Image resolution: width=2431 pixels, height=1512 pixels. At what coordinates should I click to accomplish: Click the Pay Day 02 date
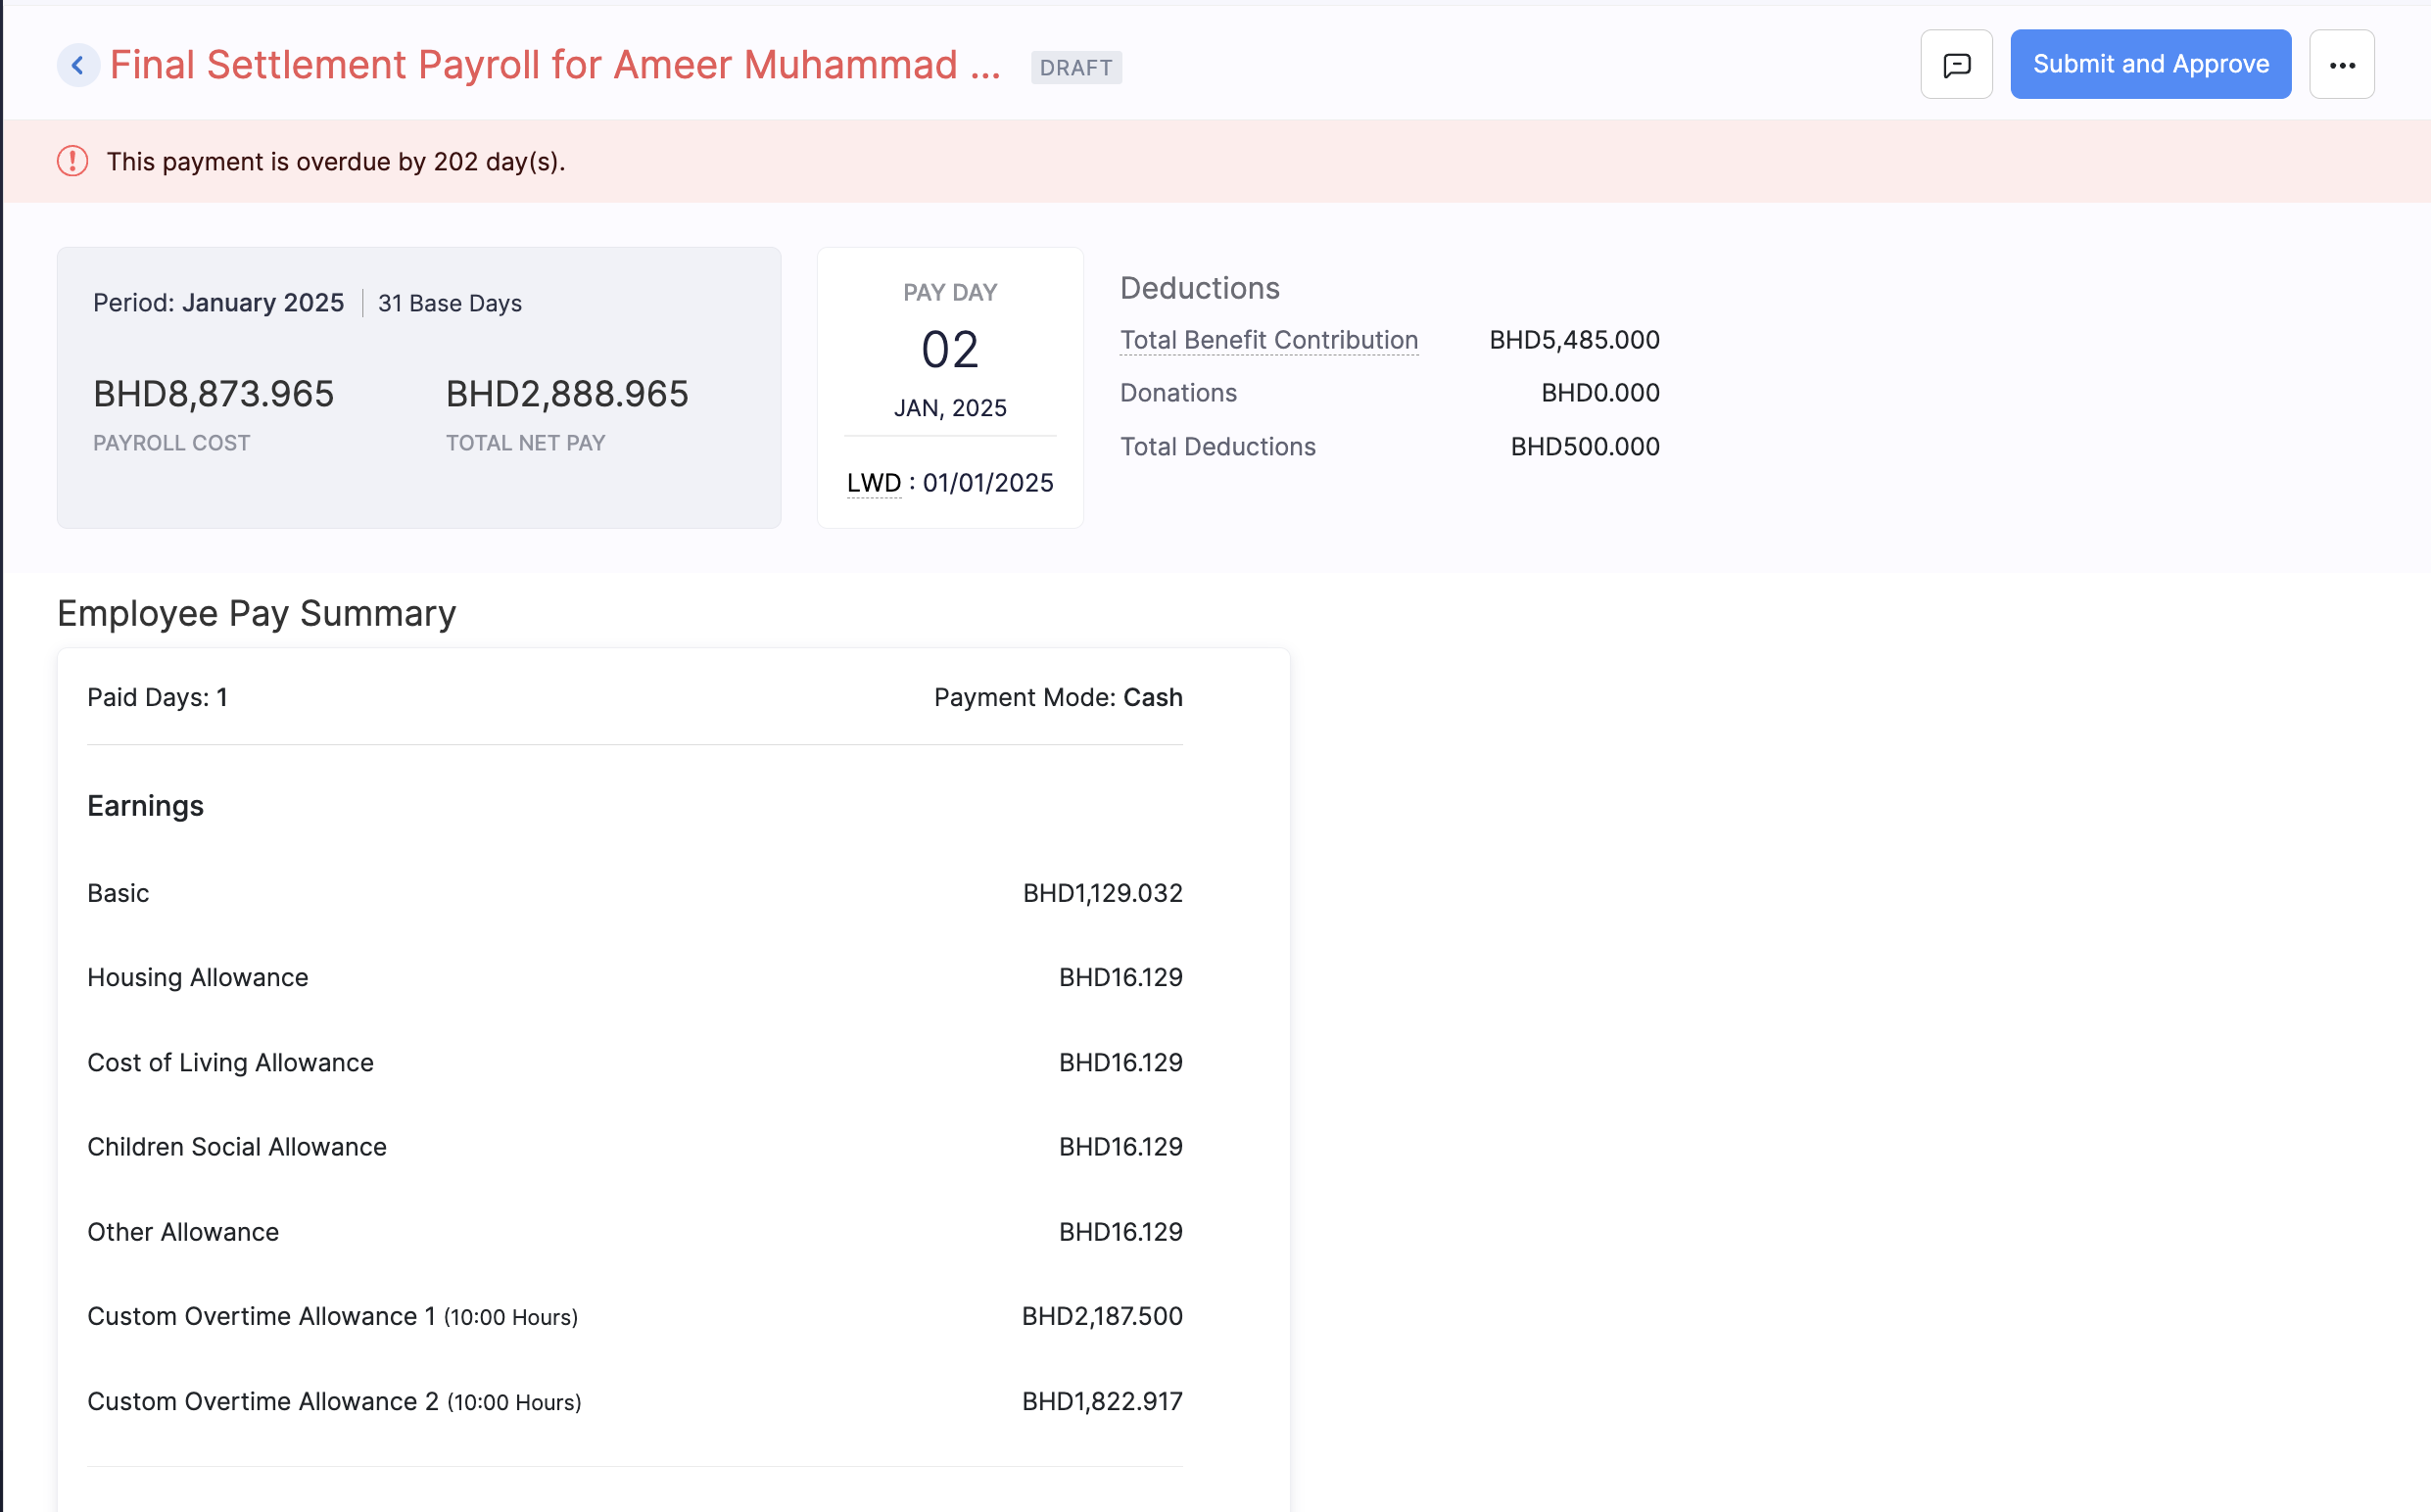(x=948, y=350)
